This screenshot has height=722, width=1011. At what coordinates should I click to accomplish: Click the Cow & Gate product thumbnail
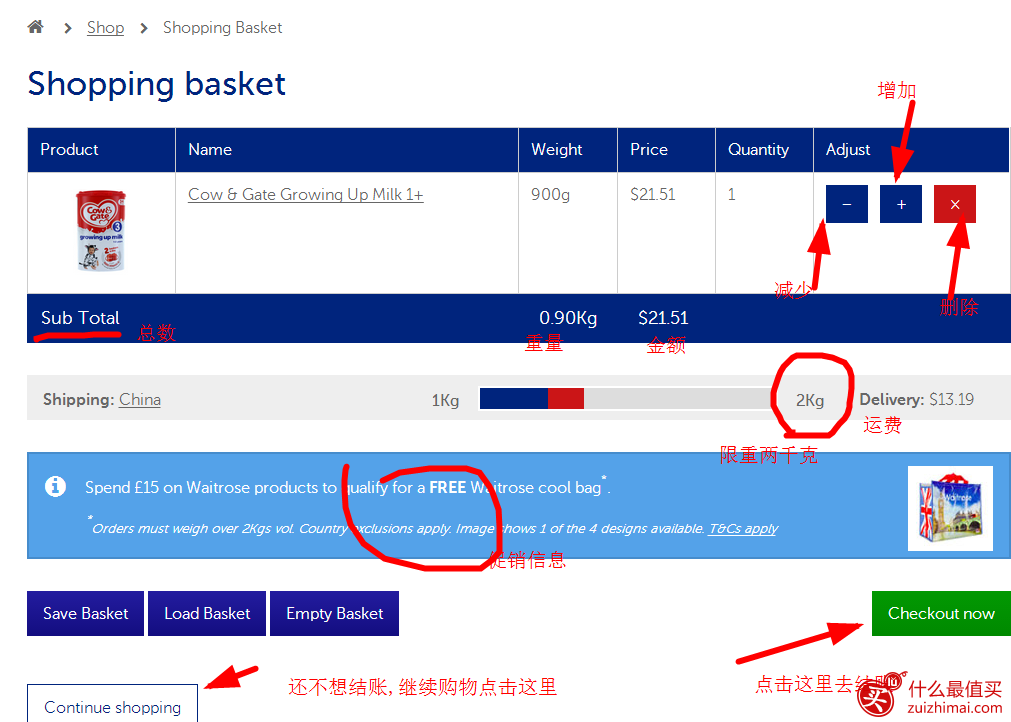click(101, 230)
